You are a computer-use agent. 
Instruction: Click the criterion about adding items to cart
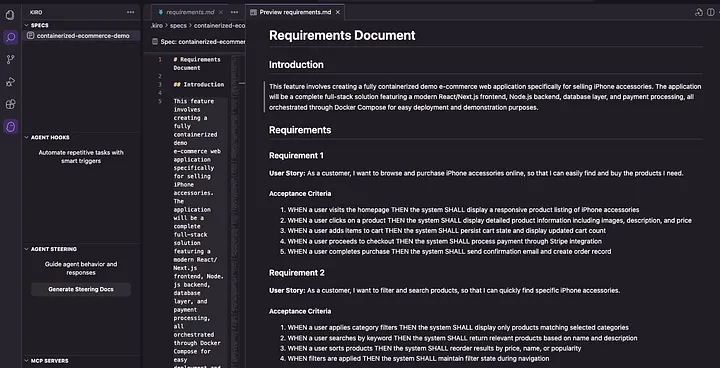[x=447, y=231]
